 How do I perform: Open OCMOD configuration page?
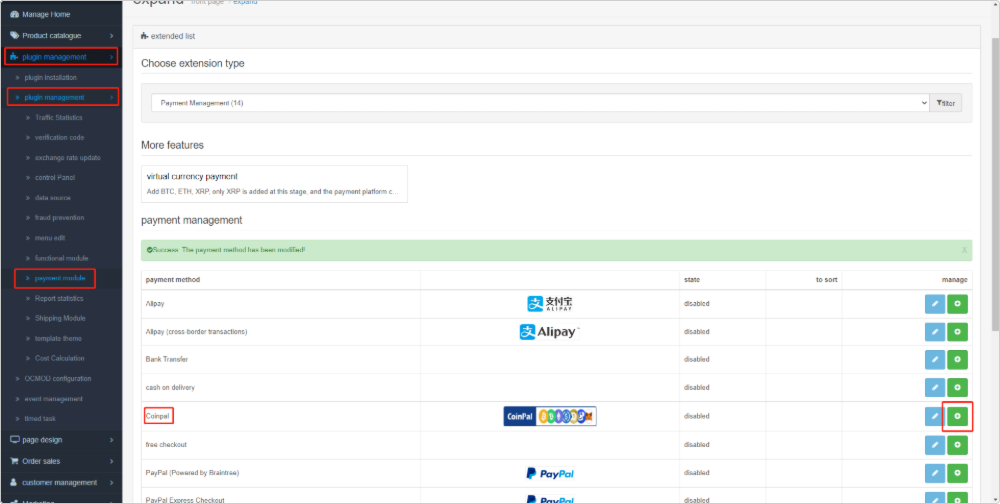(x=57, y=378)
